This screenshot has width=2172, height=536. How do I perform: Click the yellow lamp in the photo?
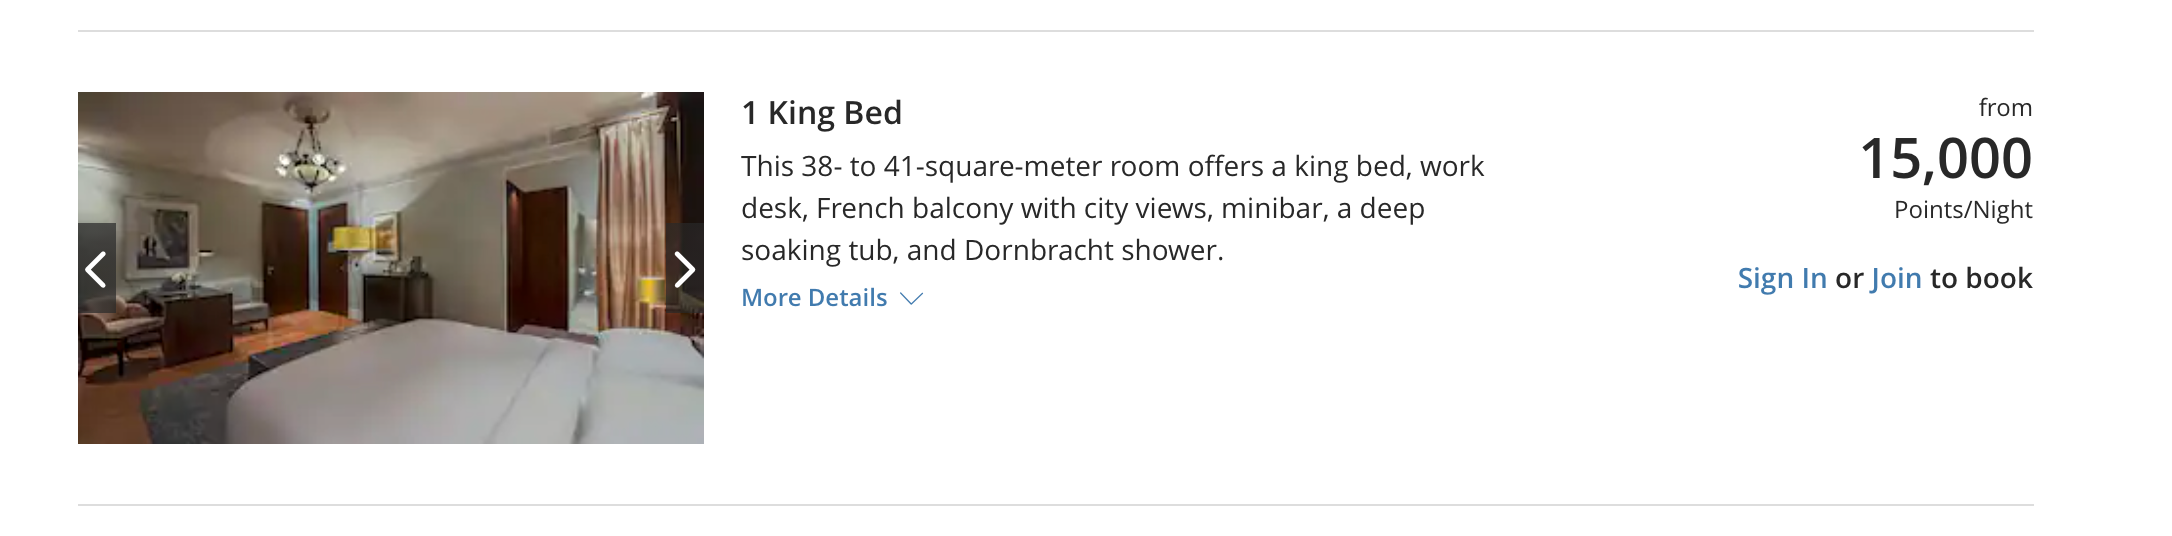coord(352,238)
